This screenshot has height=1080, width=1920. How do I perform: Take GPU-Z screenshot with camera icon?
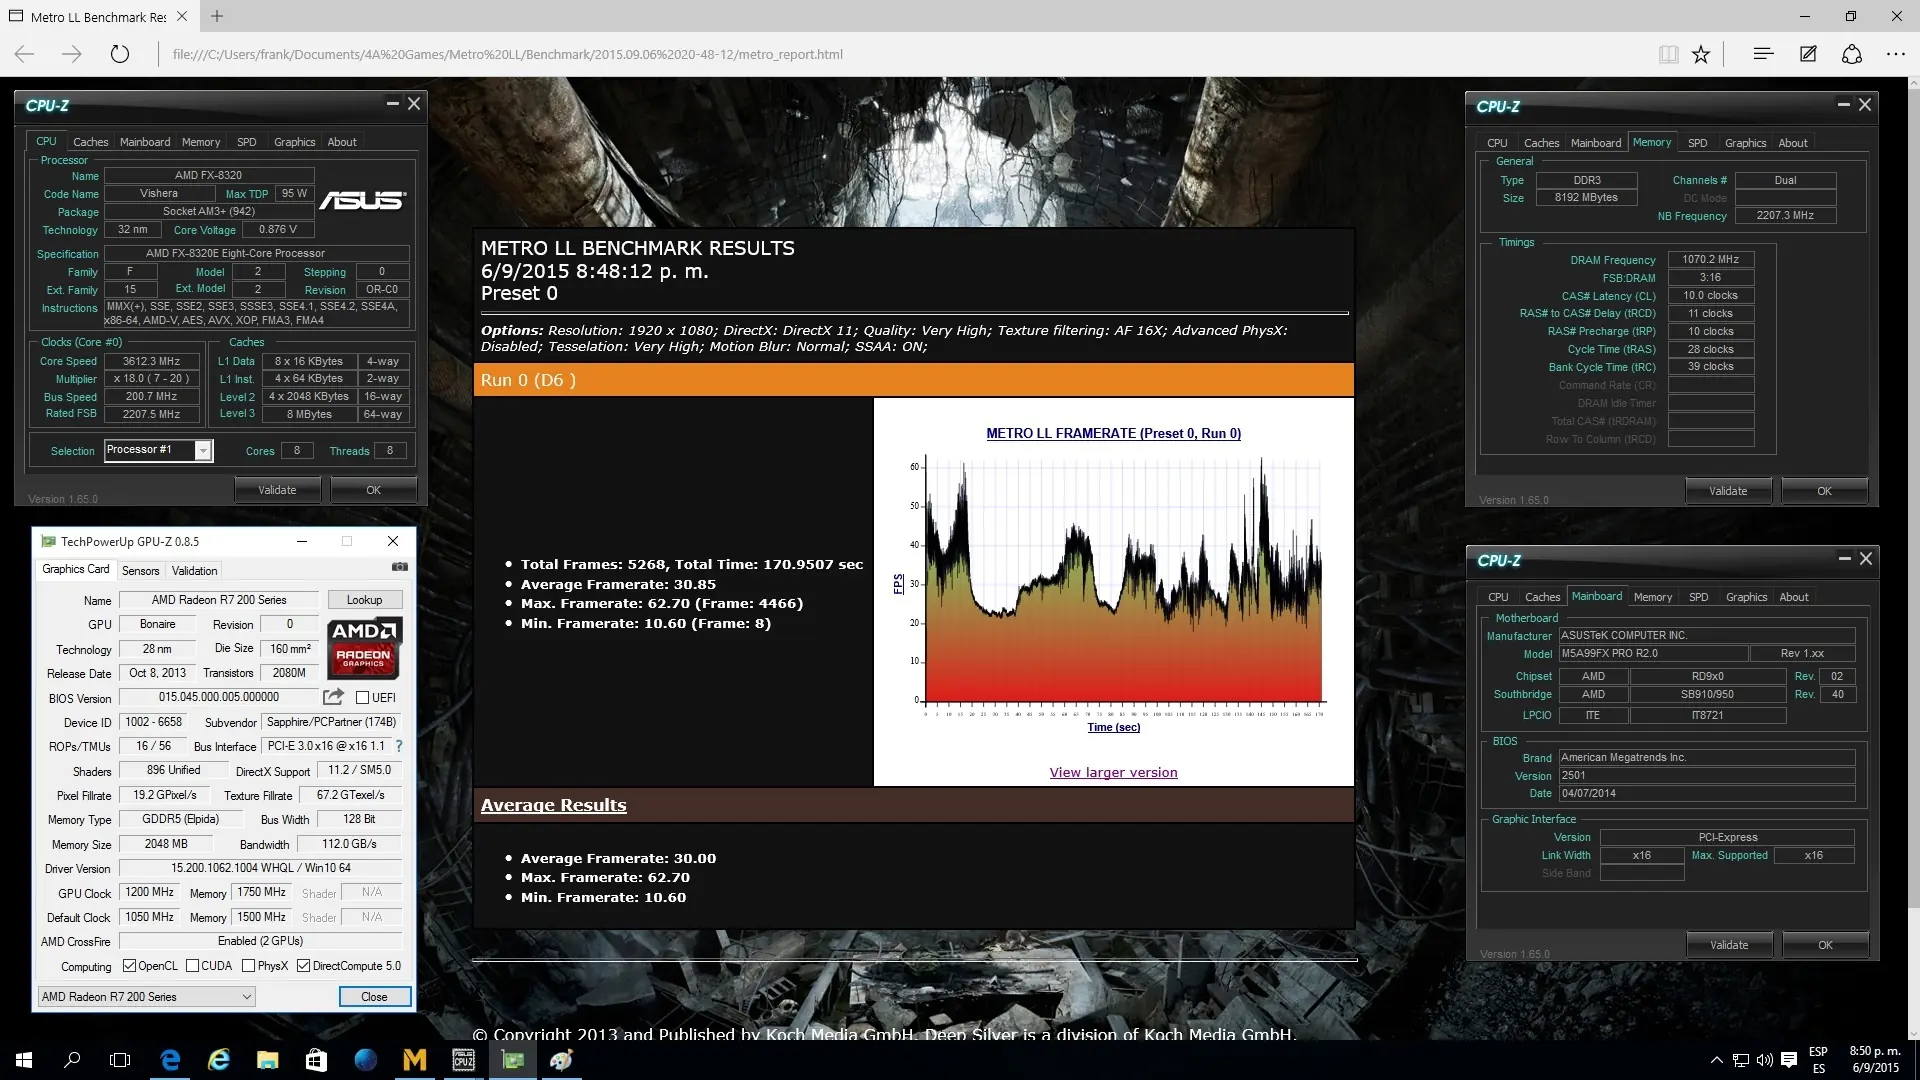[400, 567]
